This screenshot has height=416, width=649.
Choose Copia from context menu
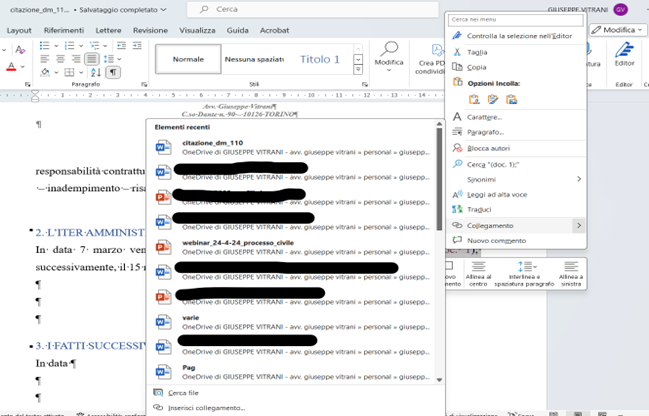point(517,67)
